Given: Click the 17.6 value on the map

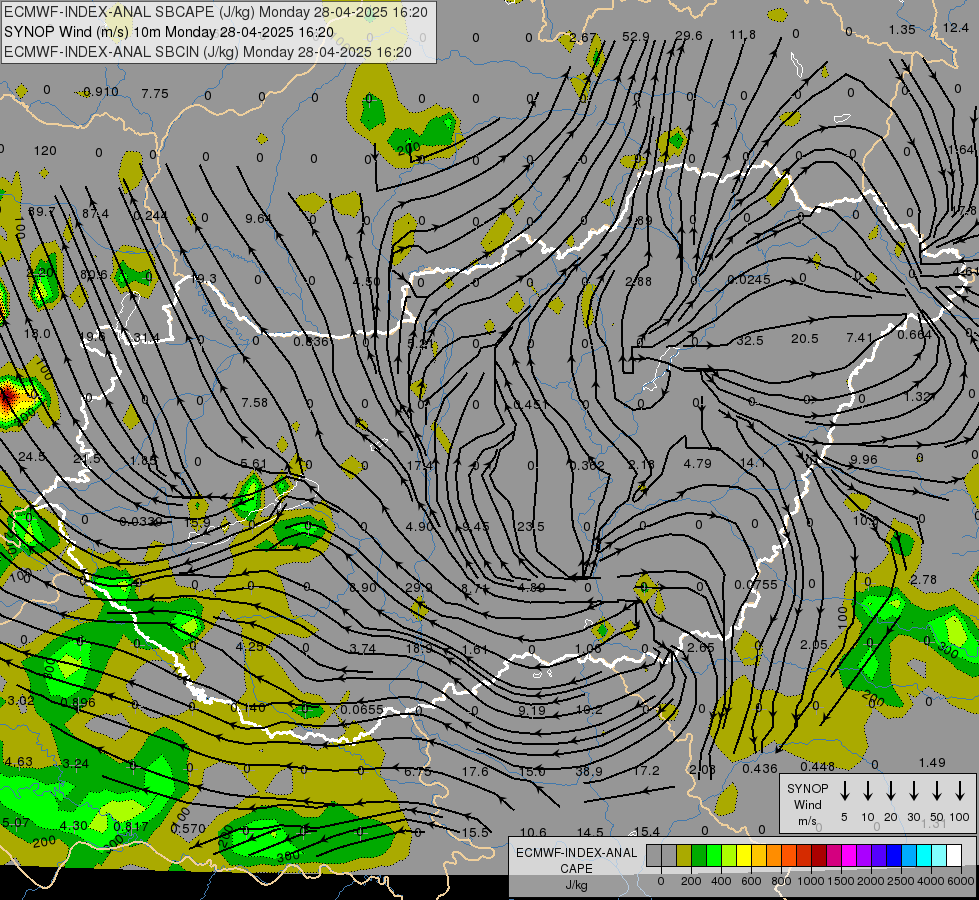Looking at the screenshot, I should [475, 771].
